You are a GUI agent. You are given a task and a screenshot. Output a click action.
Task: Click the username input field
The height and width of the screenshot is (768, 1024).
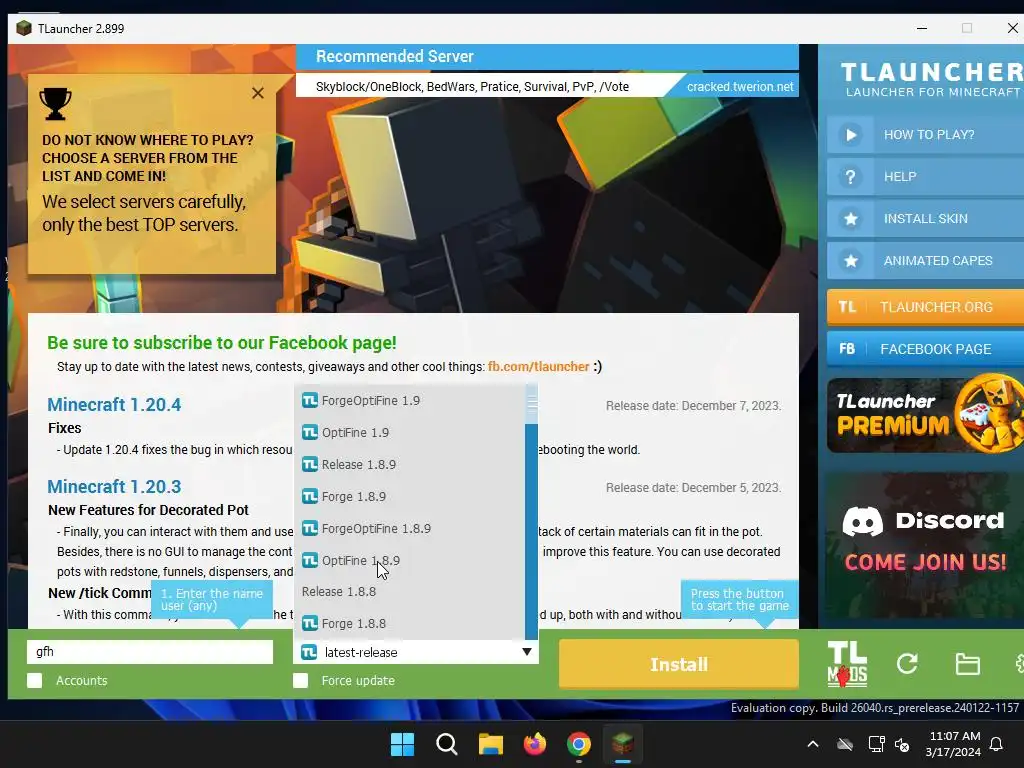tap(150, 652)
